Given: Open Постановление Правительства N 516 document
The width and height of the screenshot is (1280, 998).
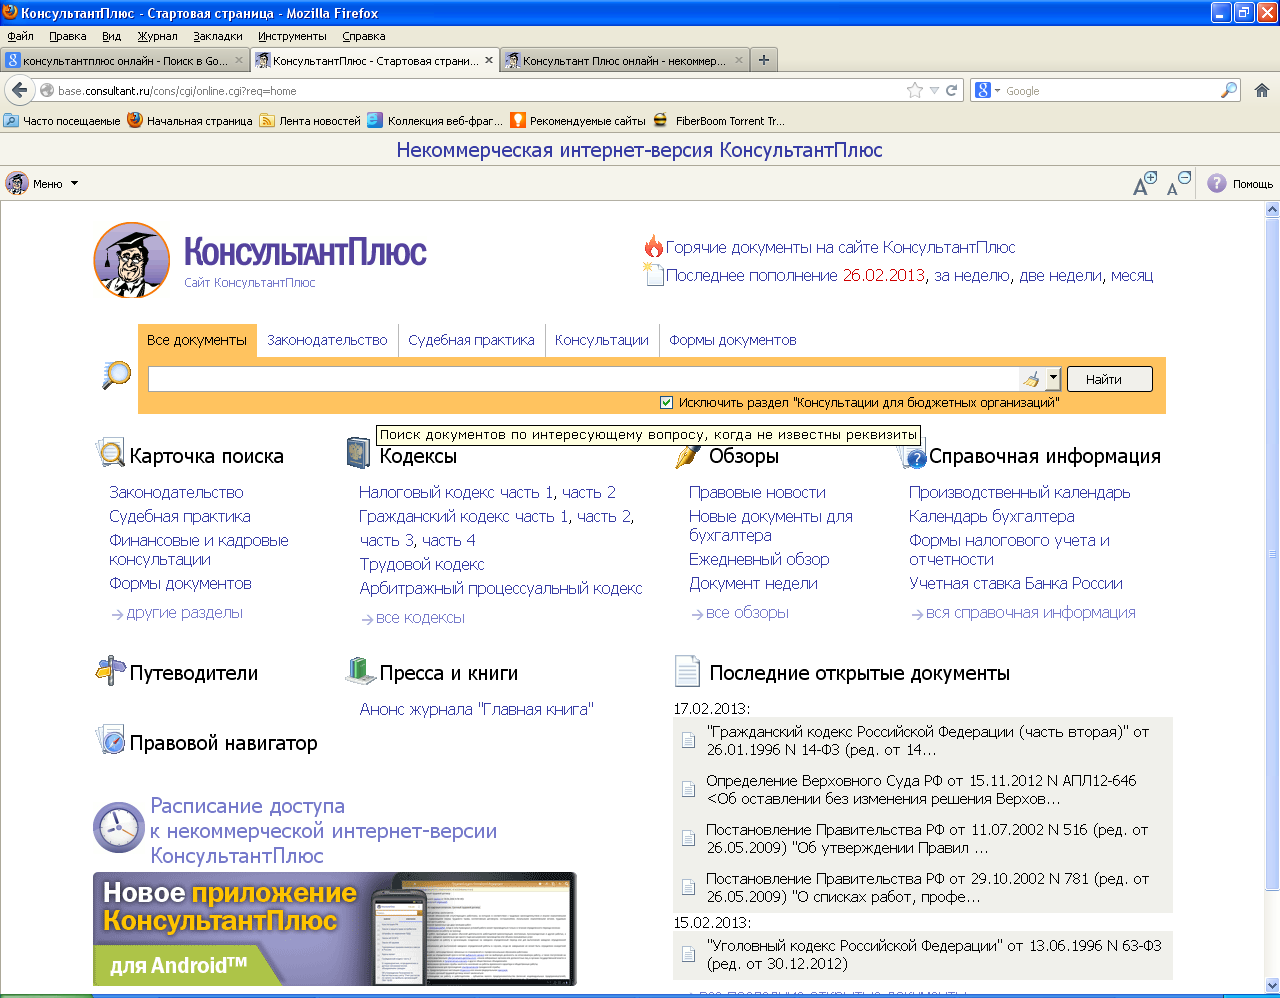Looking at the screenshot, I should (x=927, y=839).
